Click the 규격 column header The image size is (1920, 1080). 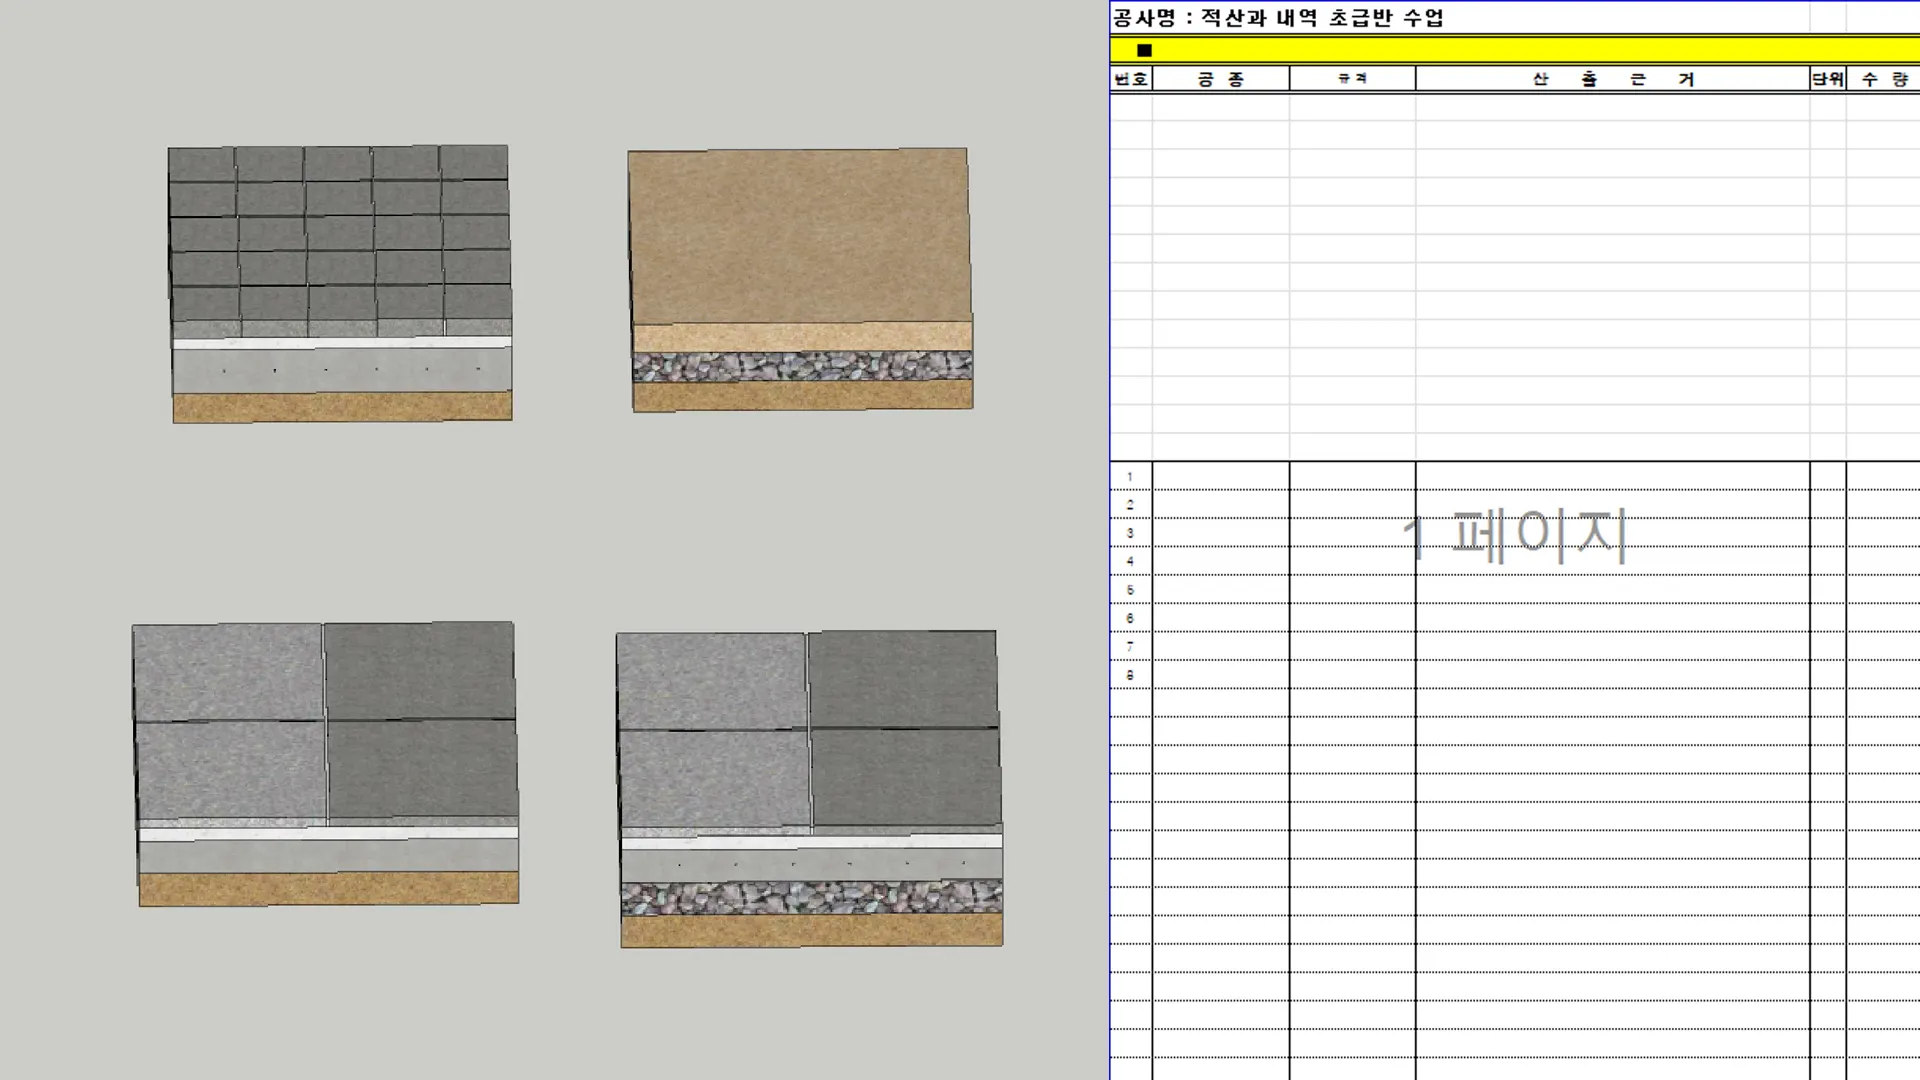click(x=1352, y=79)
